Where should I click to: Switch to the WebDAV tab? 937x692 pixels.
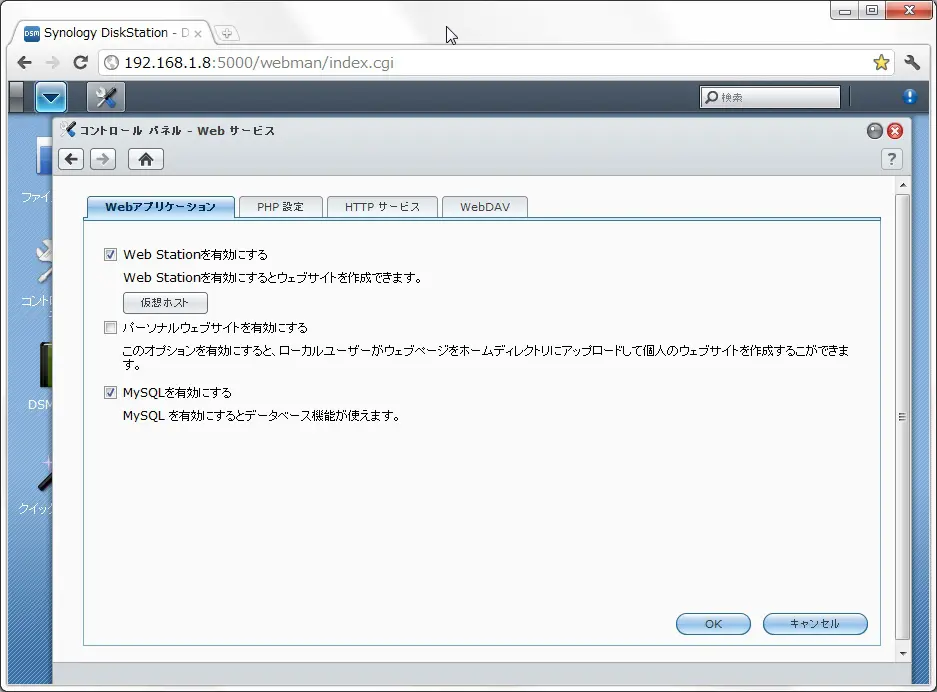tap(485, 207)
